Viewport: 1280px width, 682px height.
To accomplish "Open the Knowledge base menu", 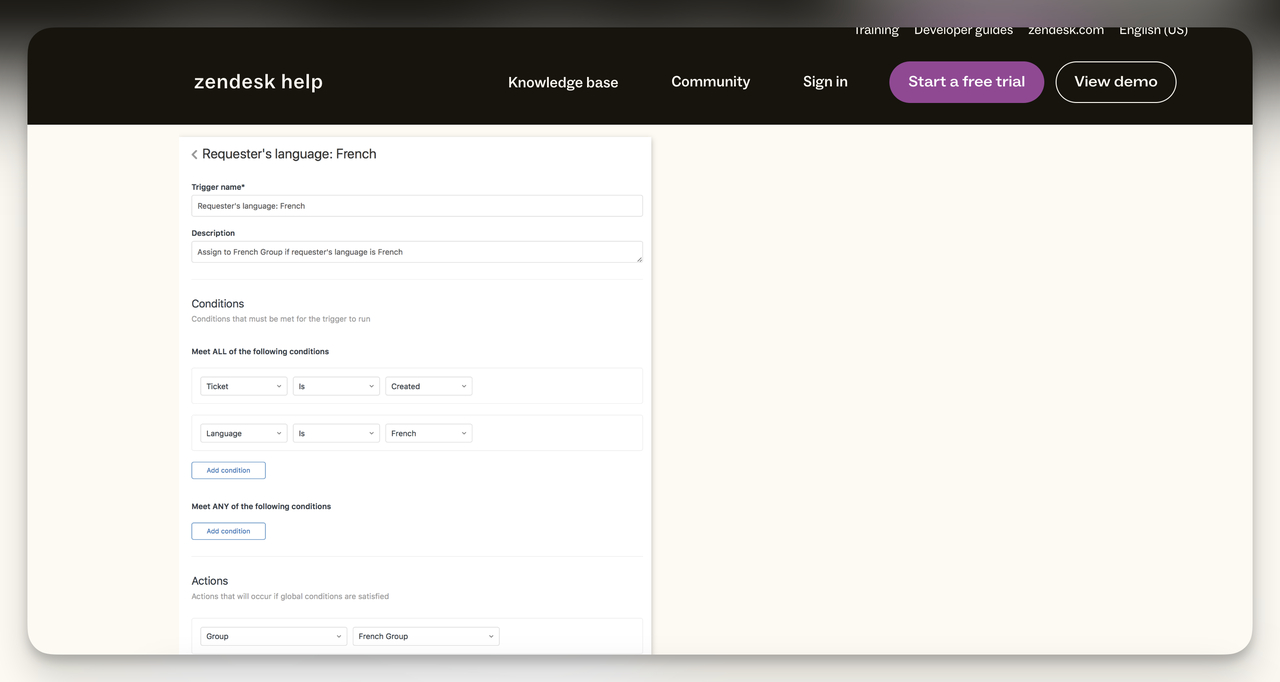I will [x=562, y=82].
